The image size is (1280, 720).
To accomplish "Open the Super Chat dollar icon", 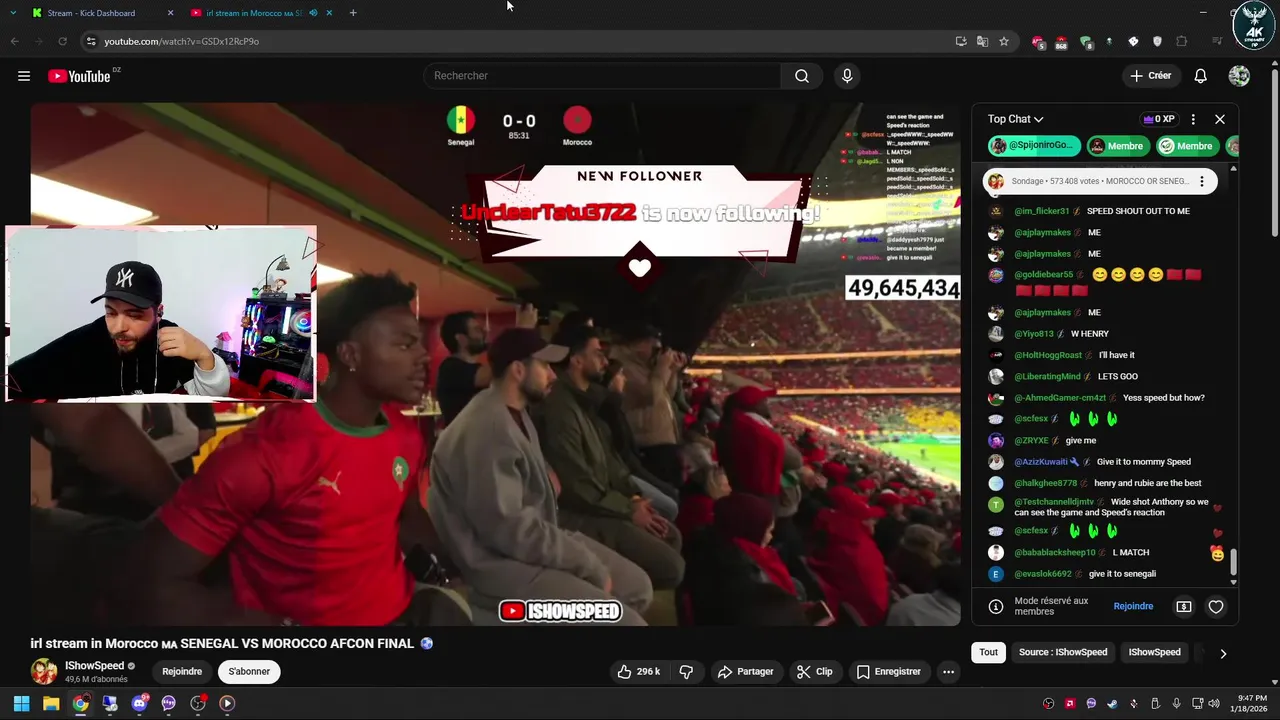I will click(1184, 607).
